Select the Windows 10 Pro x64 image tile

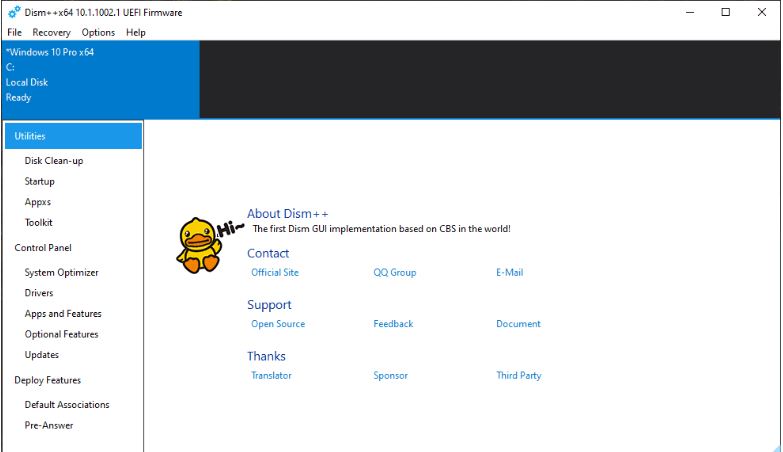click(x=100, y=79)
